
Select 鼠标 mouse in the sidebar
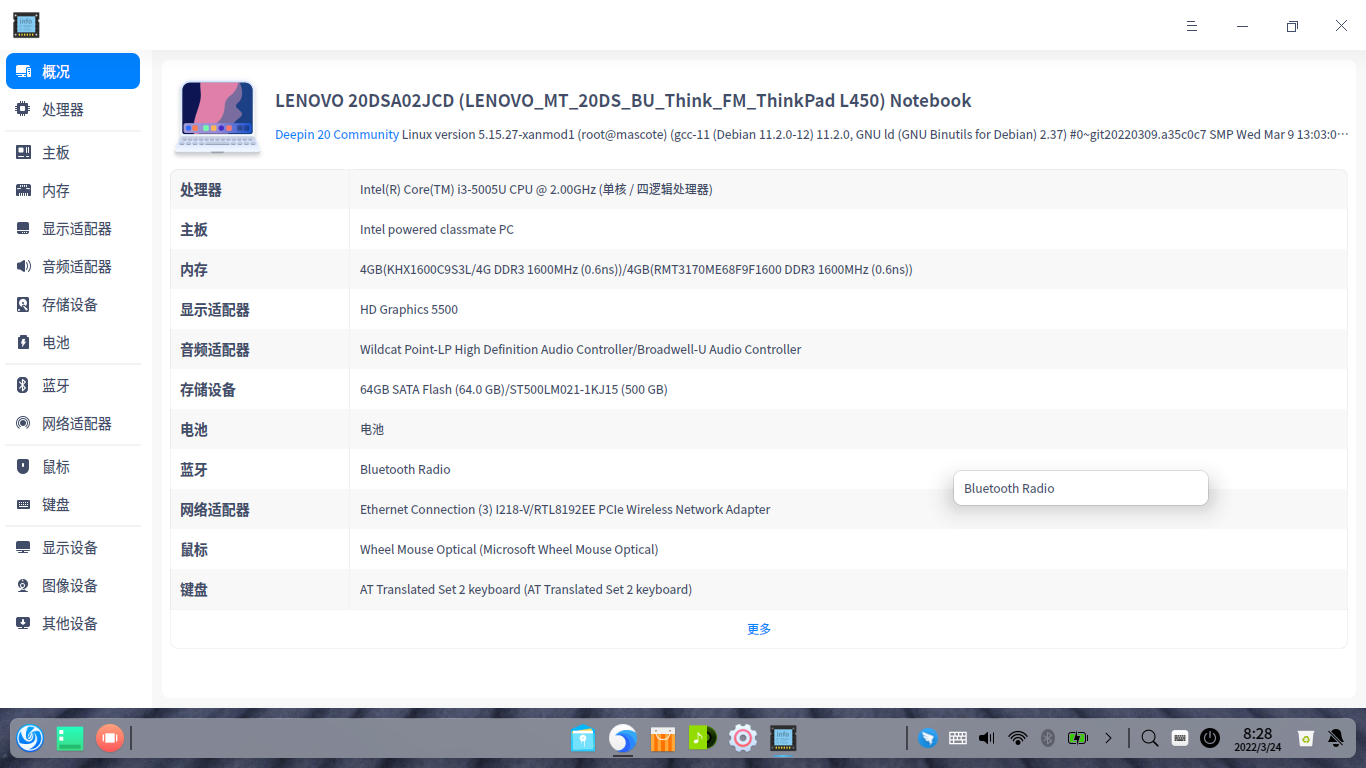73,466
